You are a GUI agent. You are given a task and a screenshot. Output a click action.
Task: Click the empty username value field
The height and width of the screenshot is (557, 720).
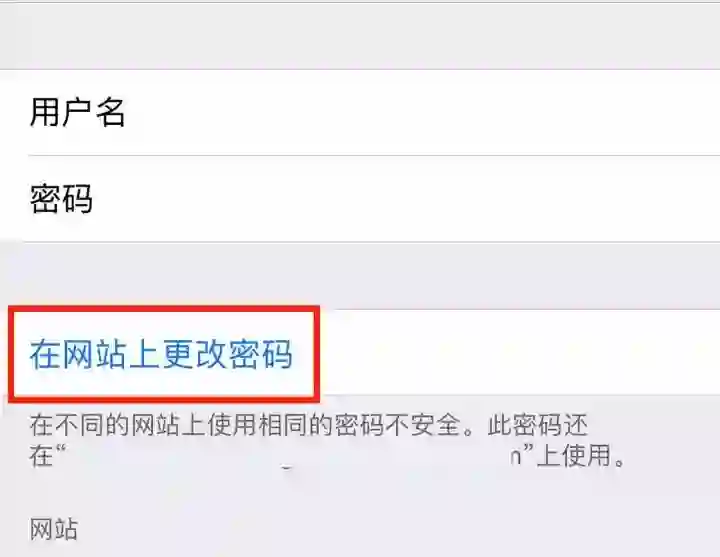422,112
